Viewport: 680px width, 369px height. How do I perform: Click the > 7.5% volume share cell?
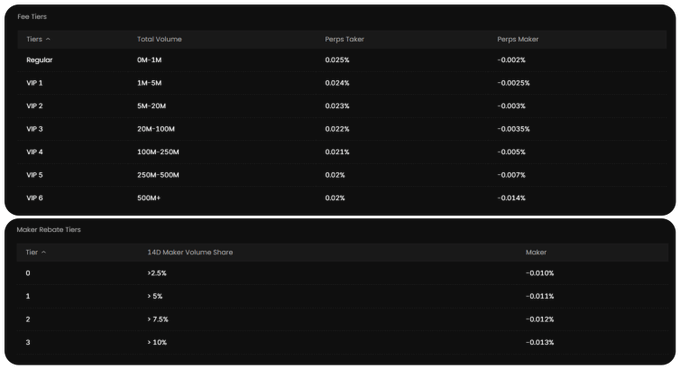click(x=158, y=320)
